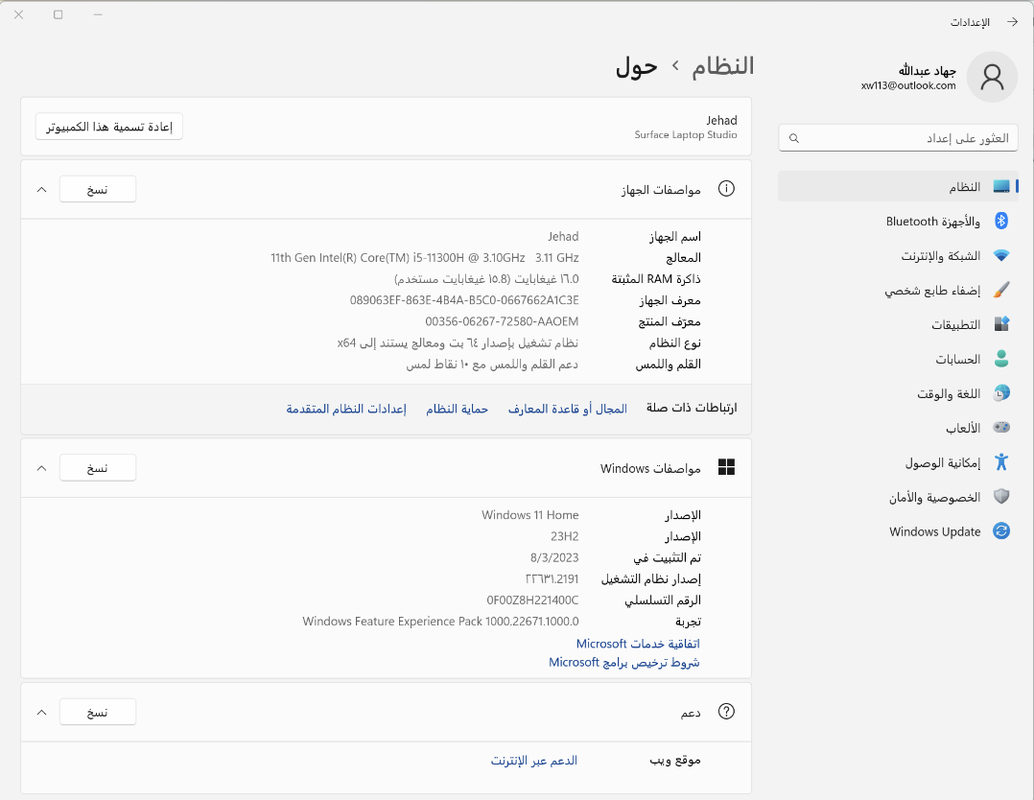
Task: Open Advanced system settings link
Action: [x=346, y=409]
